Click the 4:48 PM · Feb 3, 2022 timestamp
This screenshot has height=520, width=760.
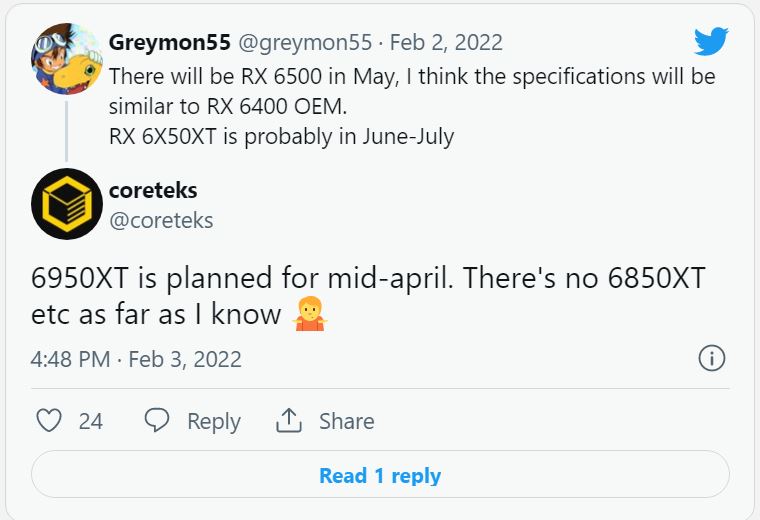(x=136, y=360)
